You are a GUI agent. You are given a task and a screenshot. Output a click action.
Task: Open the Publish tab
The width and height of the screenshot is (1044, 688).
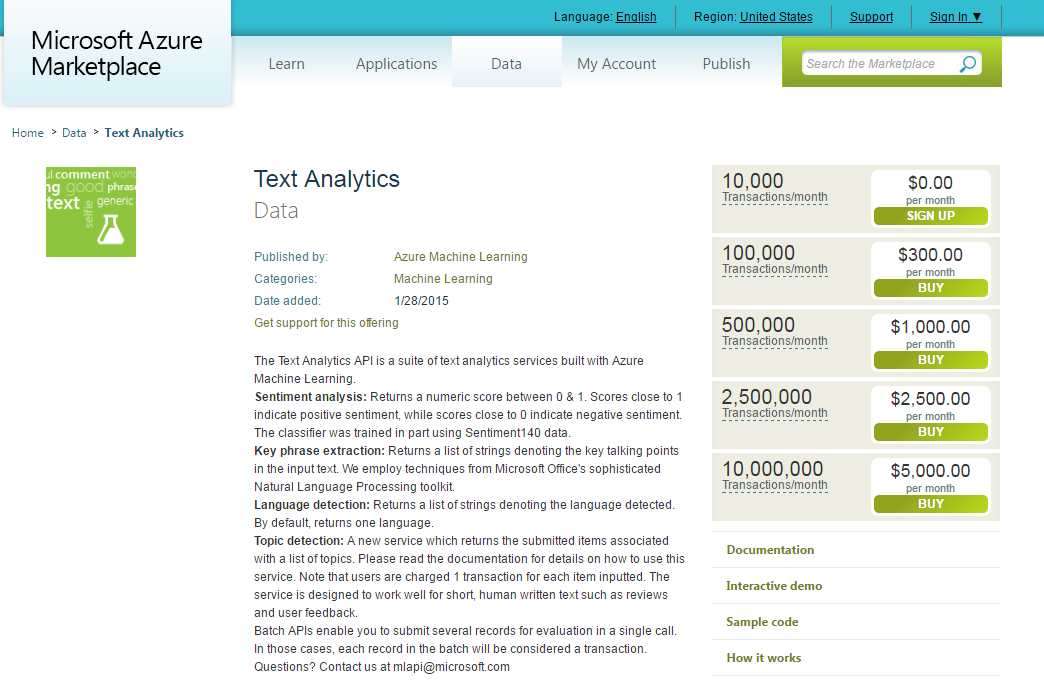click(726, 63)
